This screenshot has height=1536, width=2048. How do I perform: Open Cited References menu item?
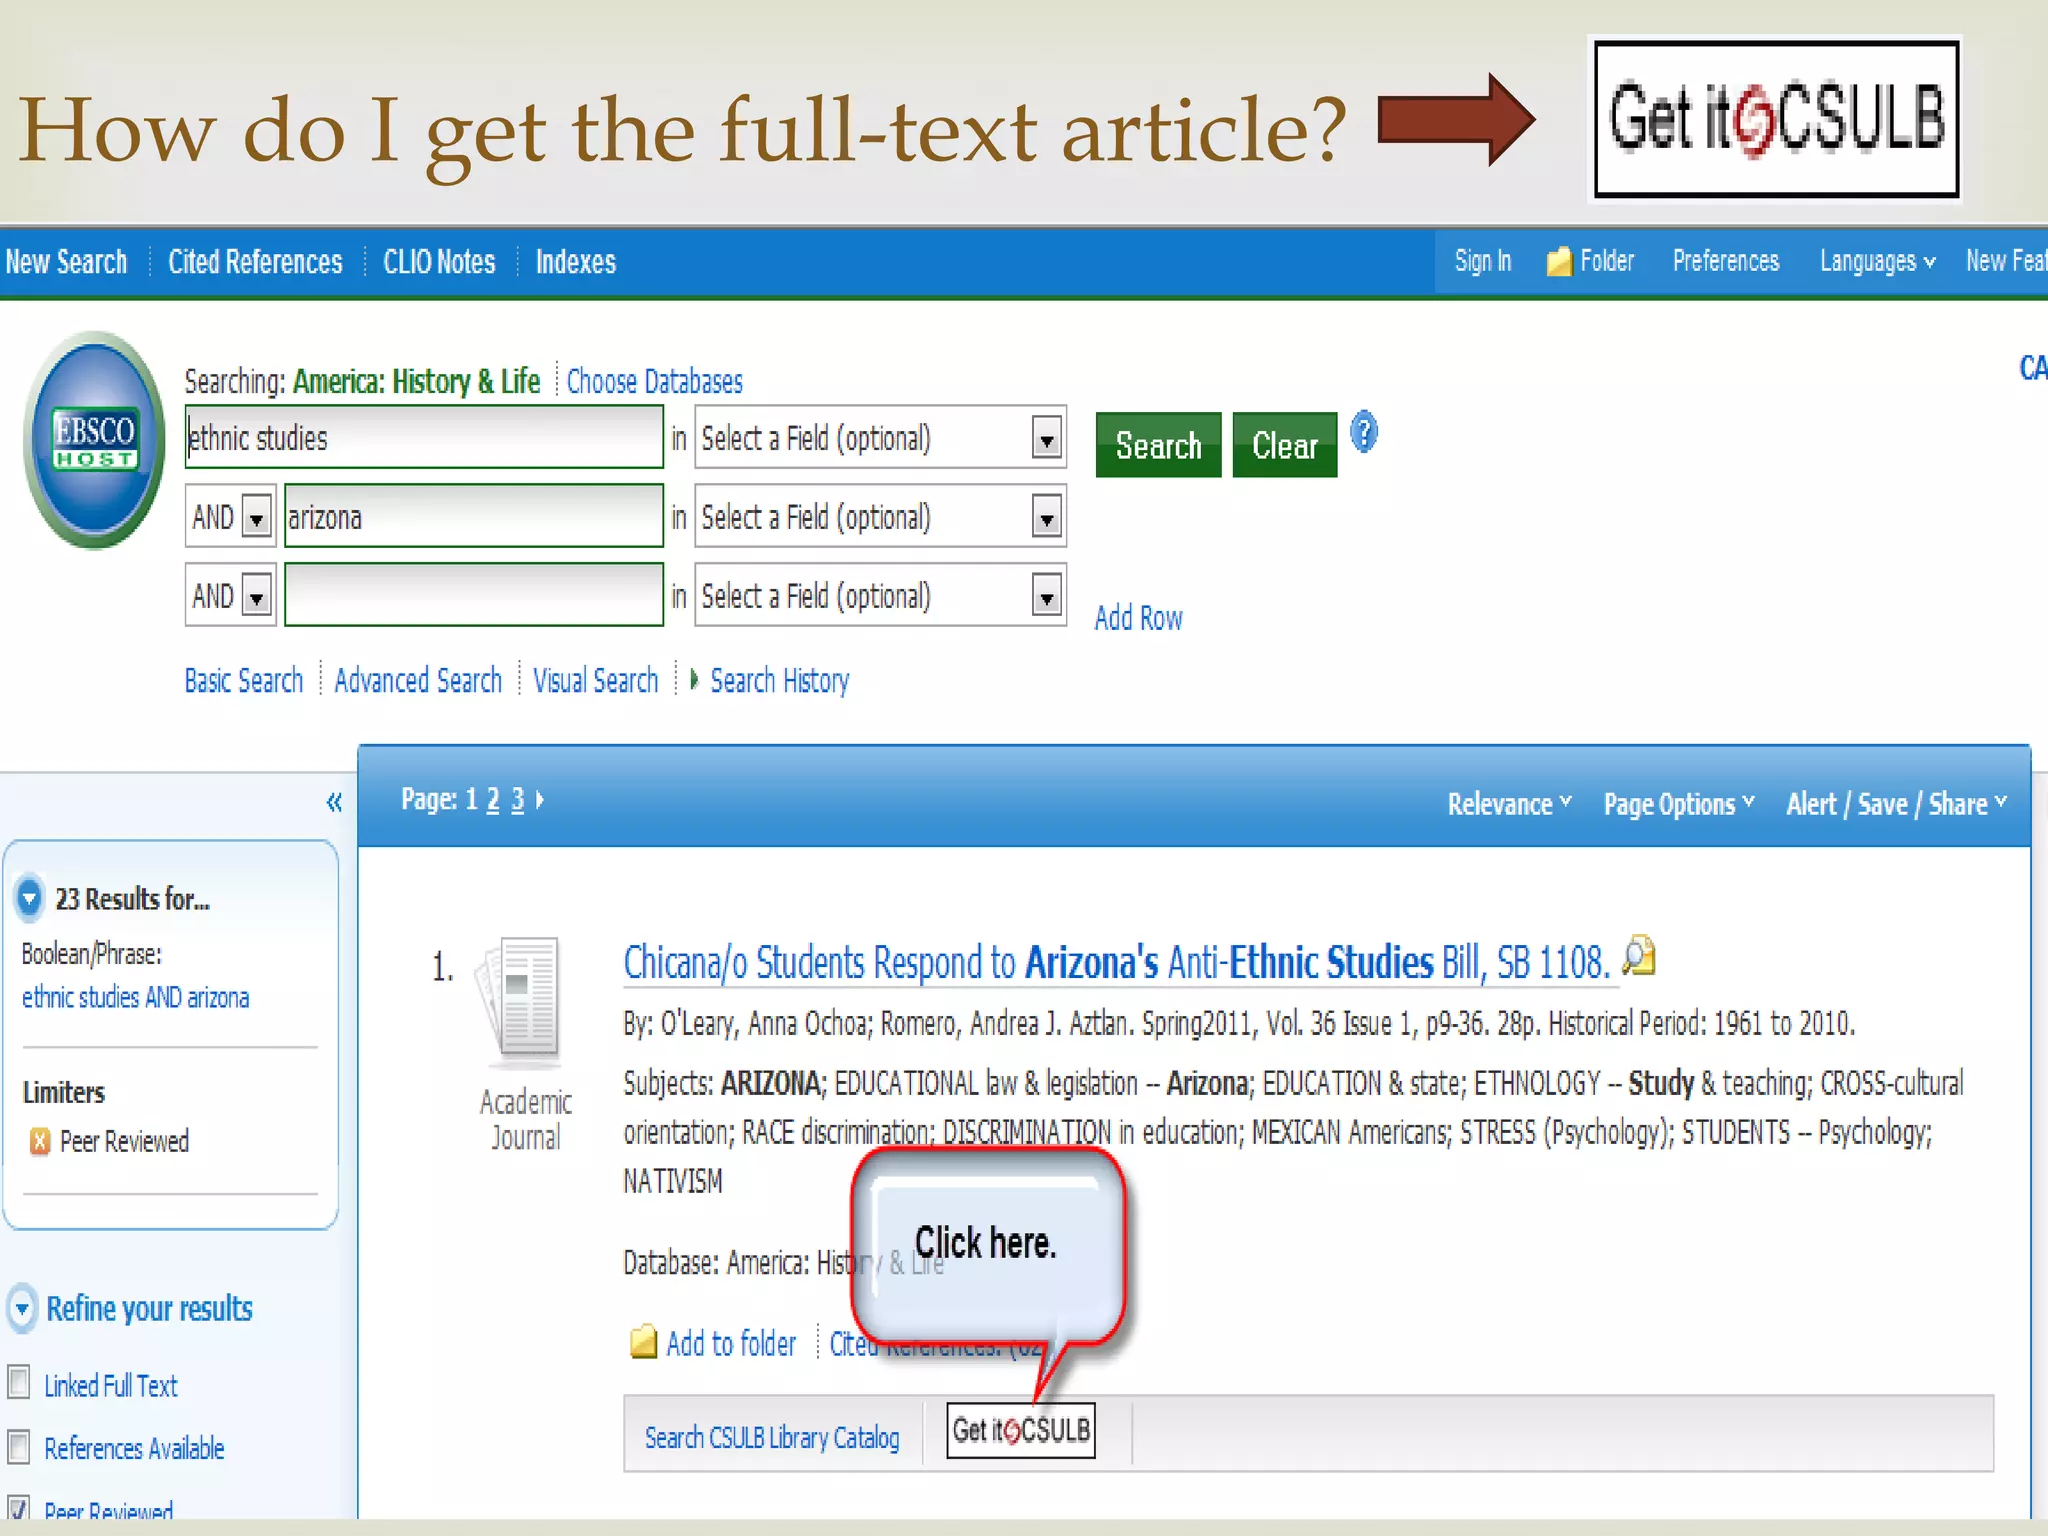pos(255,262)
